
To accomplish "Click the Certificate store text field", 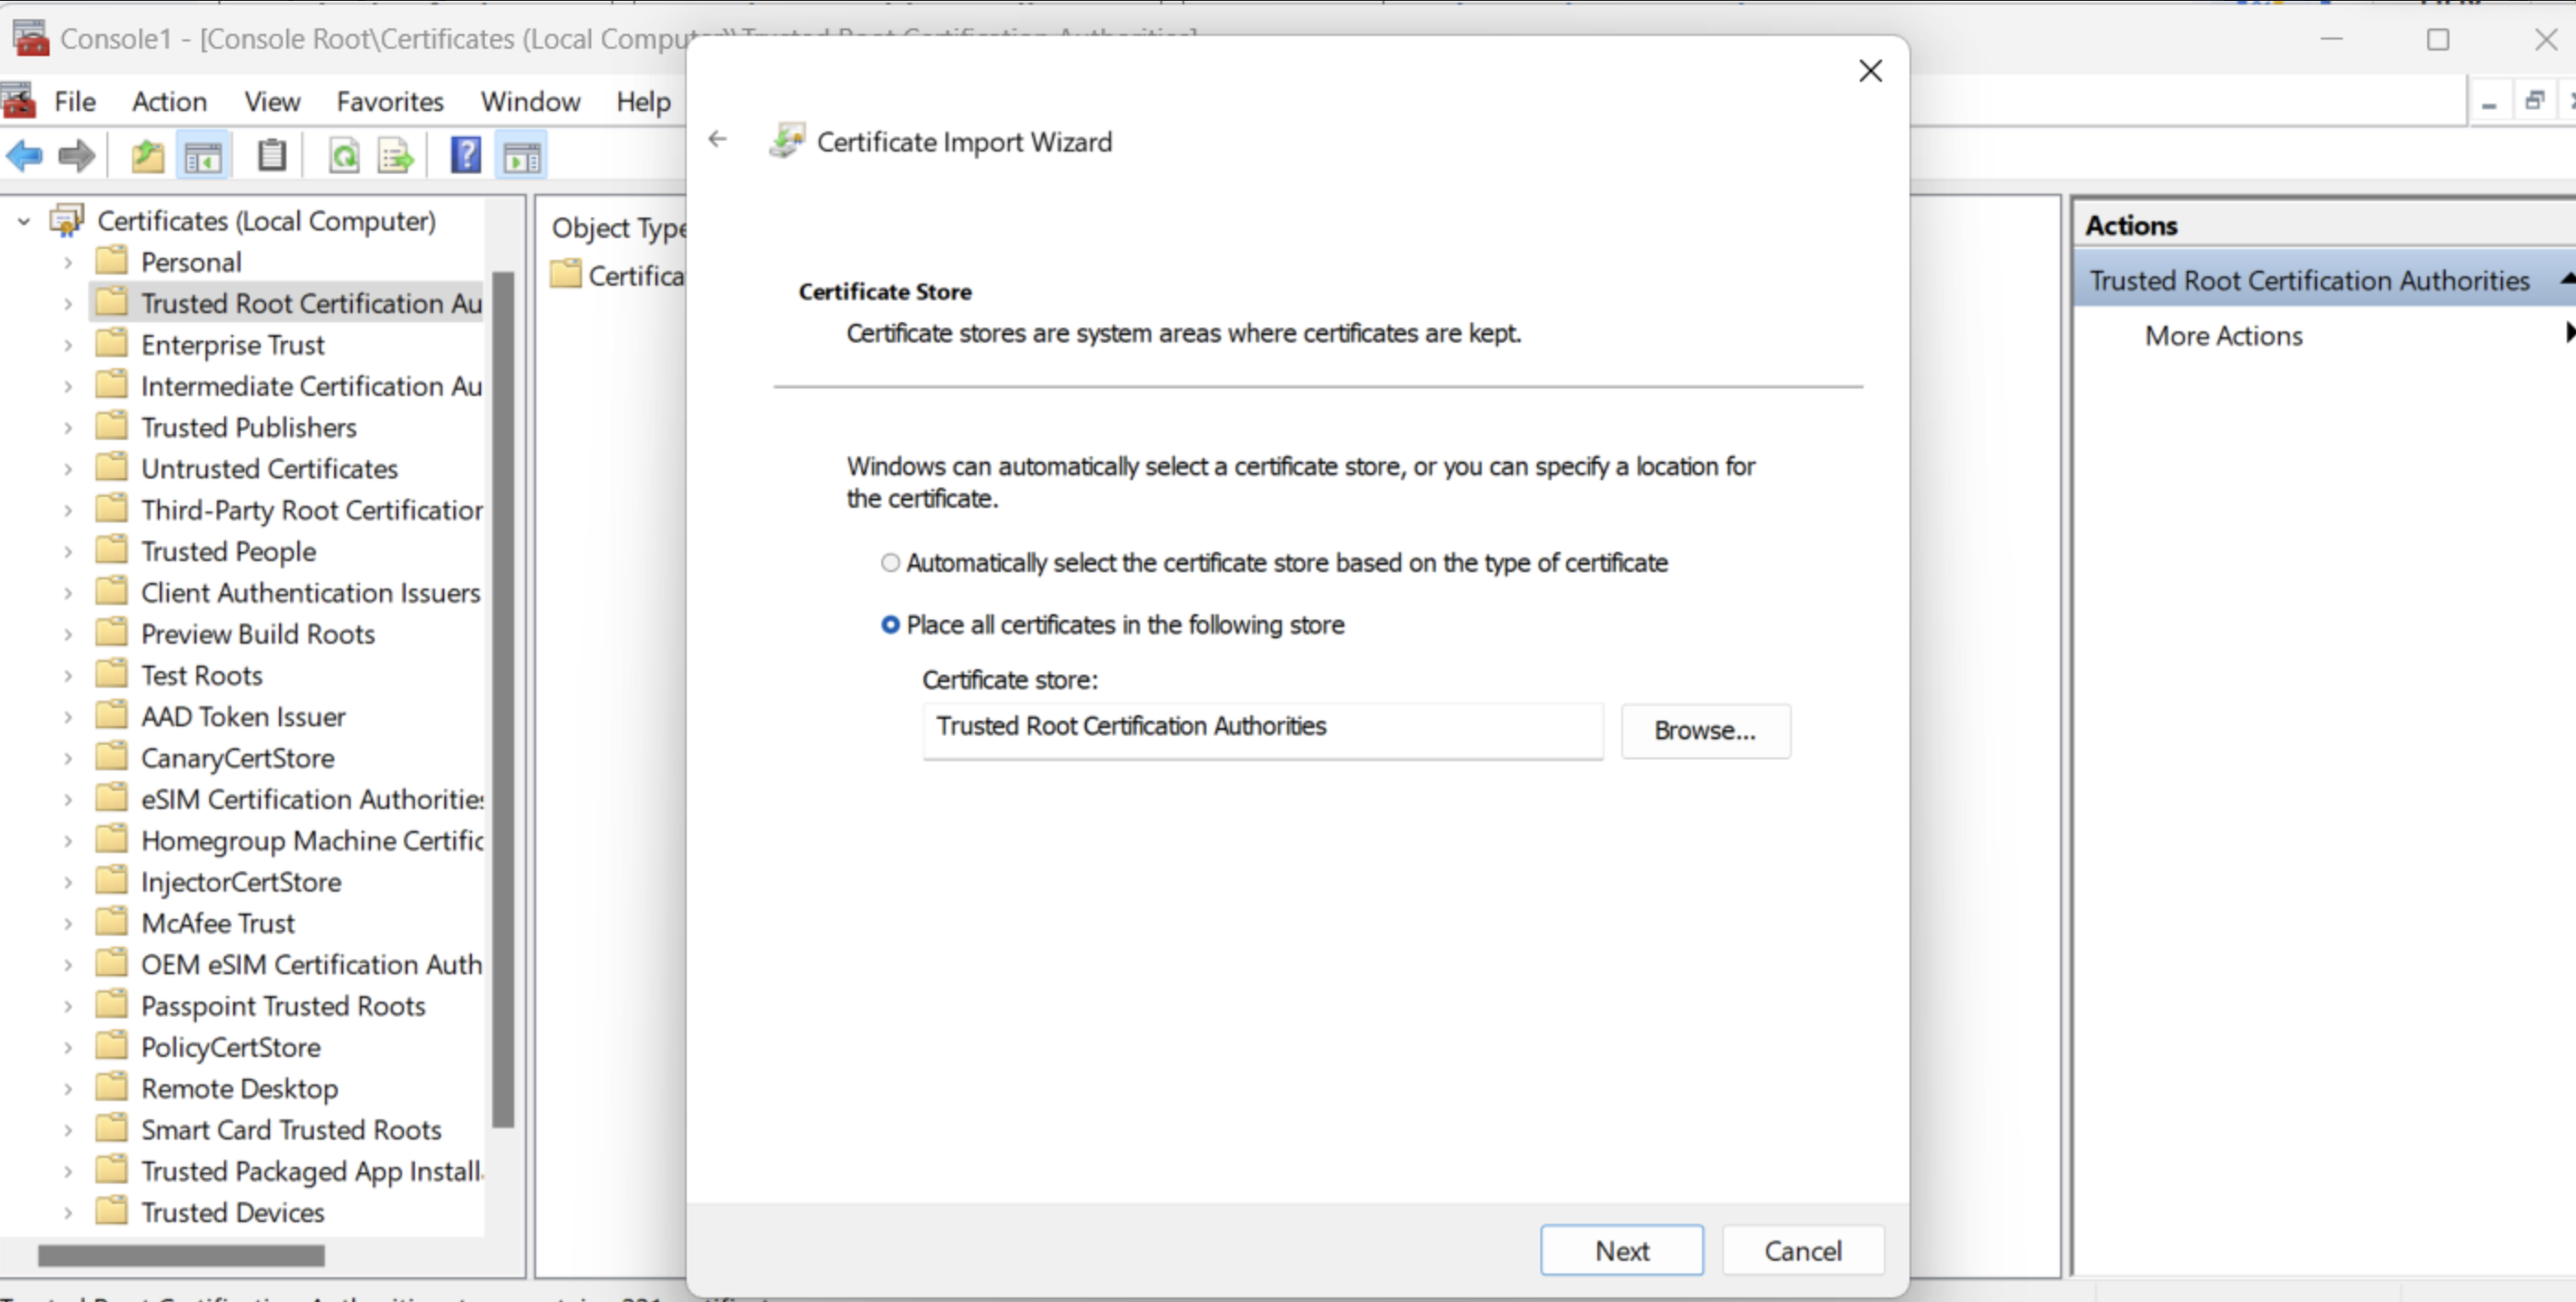I will tap(1262, 729).
